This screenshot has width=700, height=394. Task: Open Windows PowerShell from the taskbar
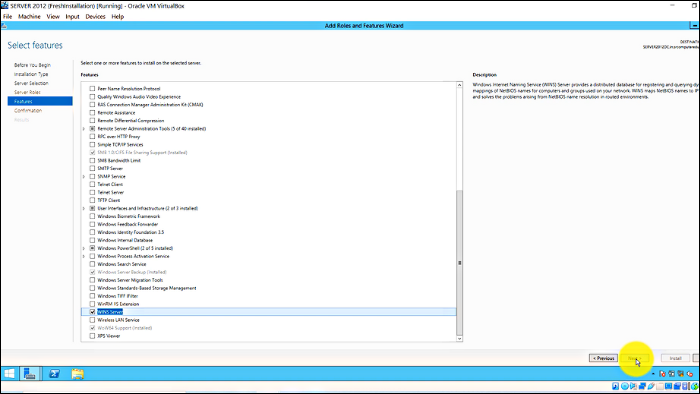[x=54, y=373]
